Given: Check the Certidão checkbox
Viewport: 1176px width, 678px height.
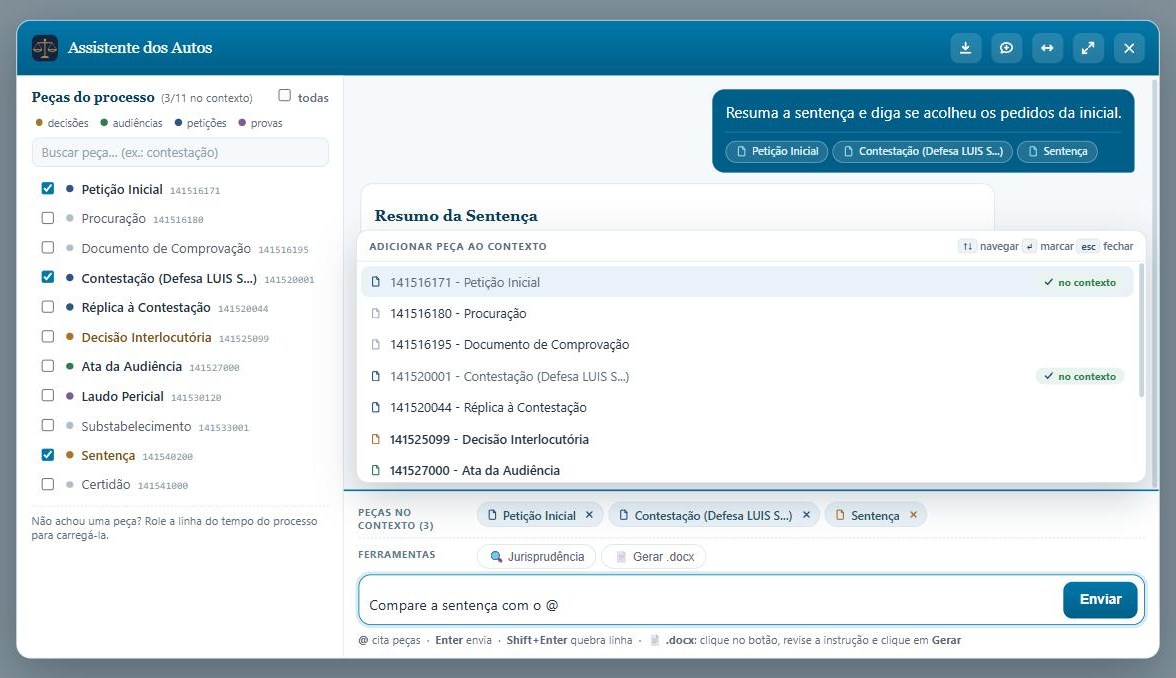Looking at the screenshot, I should pyautogui.click(x=48, y=484).
